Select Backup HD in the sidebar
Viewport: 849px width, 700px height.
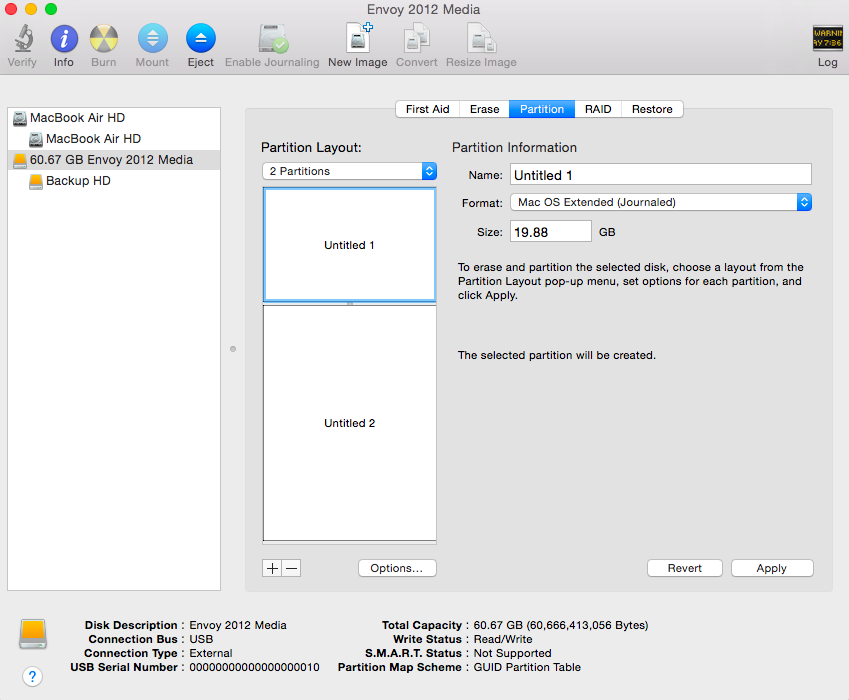pos(114,181)
